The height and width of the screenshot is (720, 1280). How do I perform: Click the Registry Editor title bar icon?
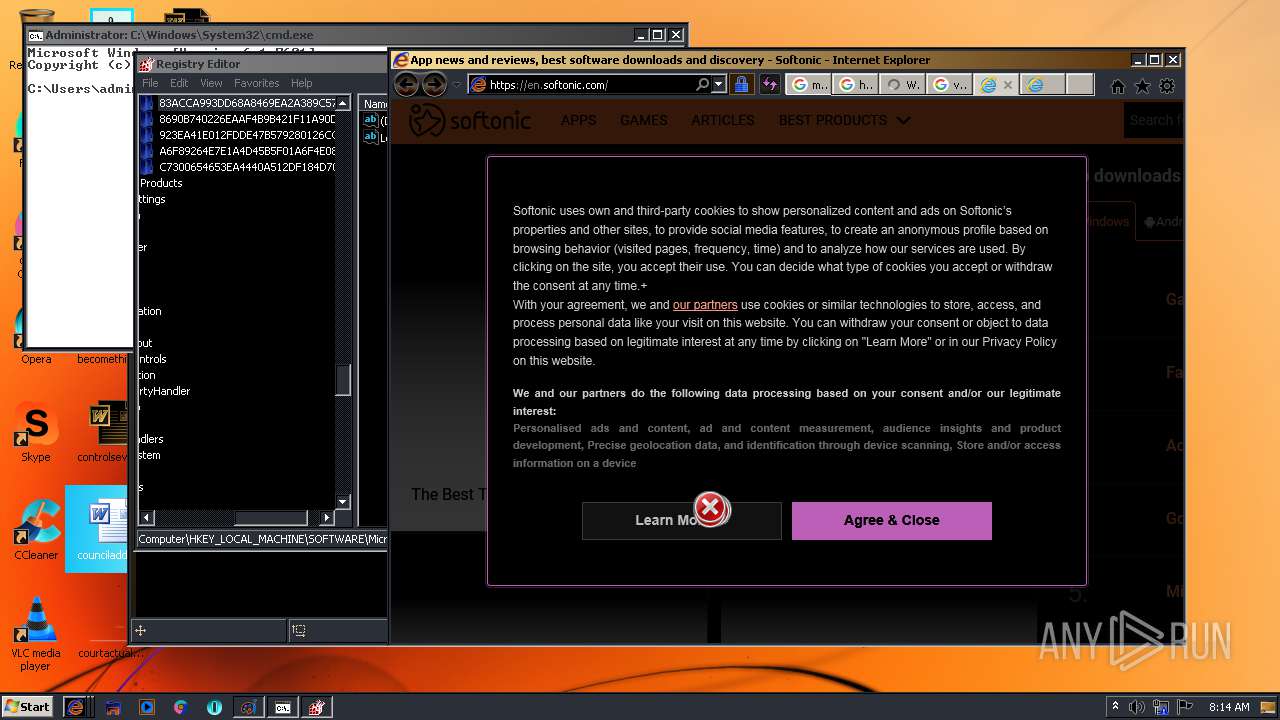146,64
